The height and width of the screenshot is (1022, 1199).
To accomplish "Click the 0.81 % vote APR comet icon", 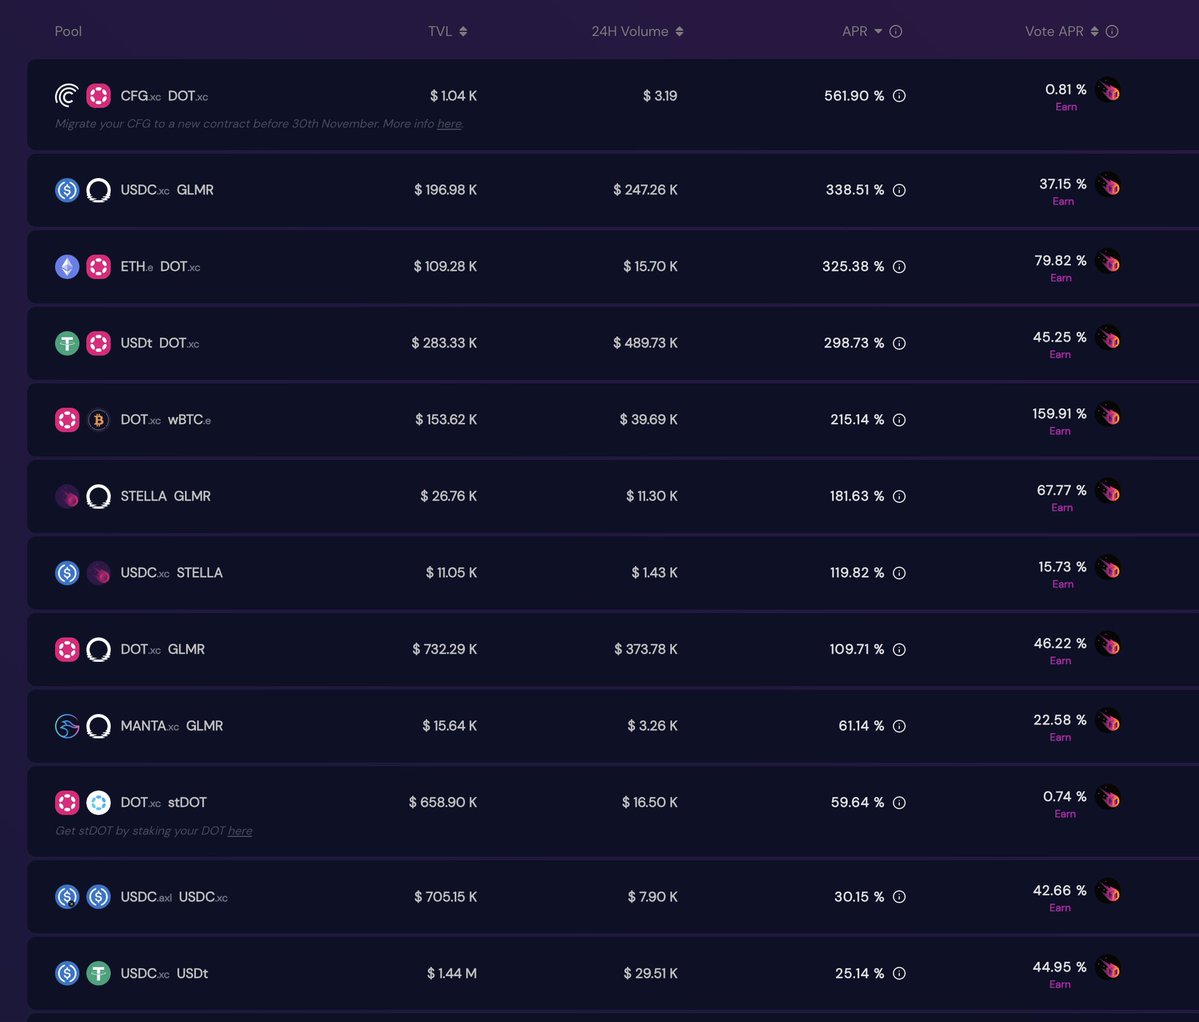I will [1108, 90].
